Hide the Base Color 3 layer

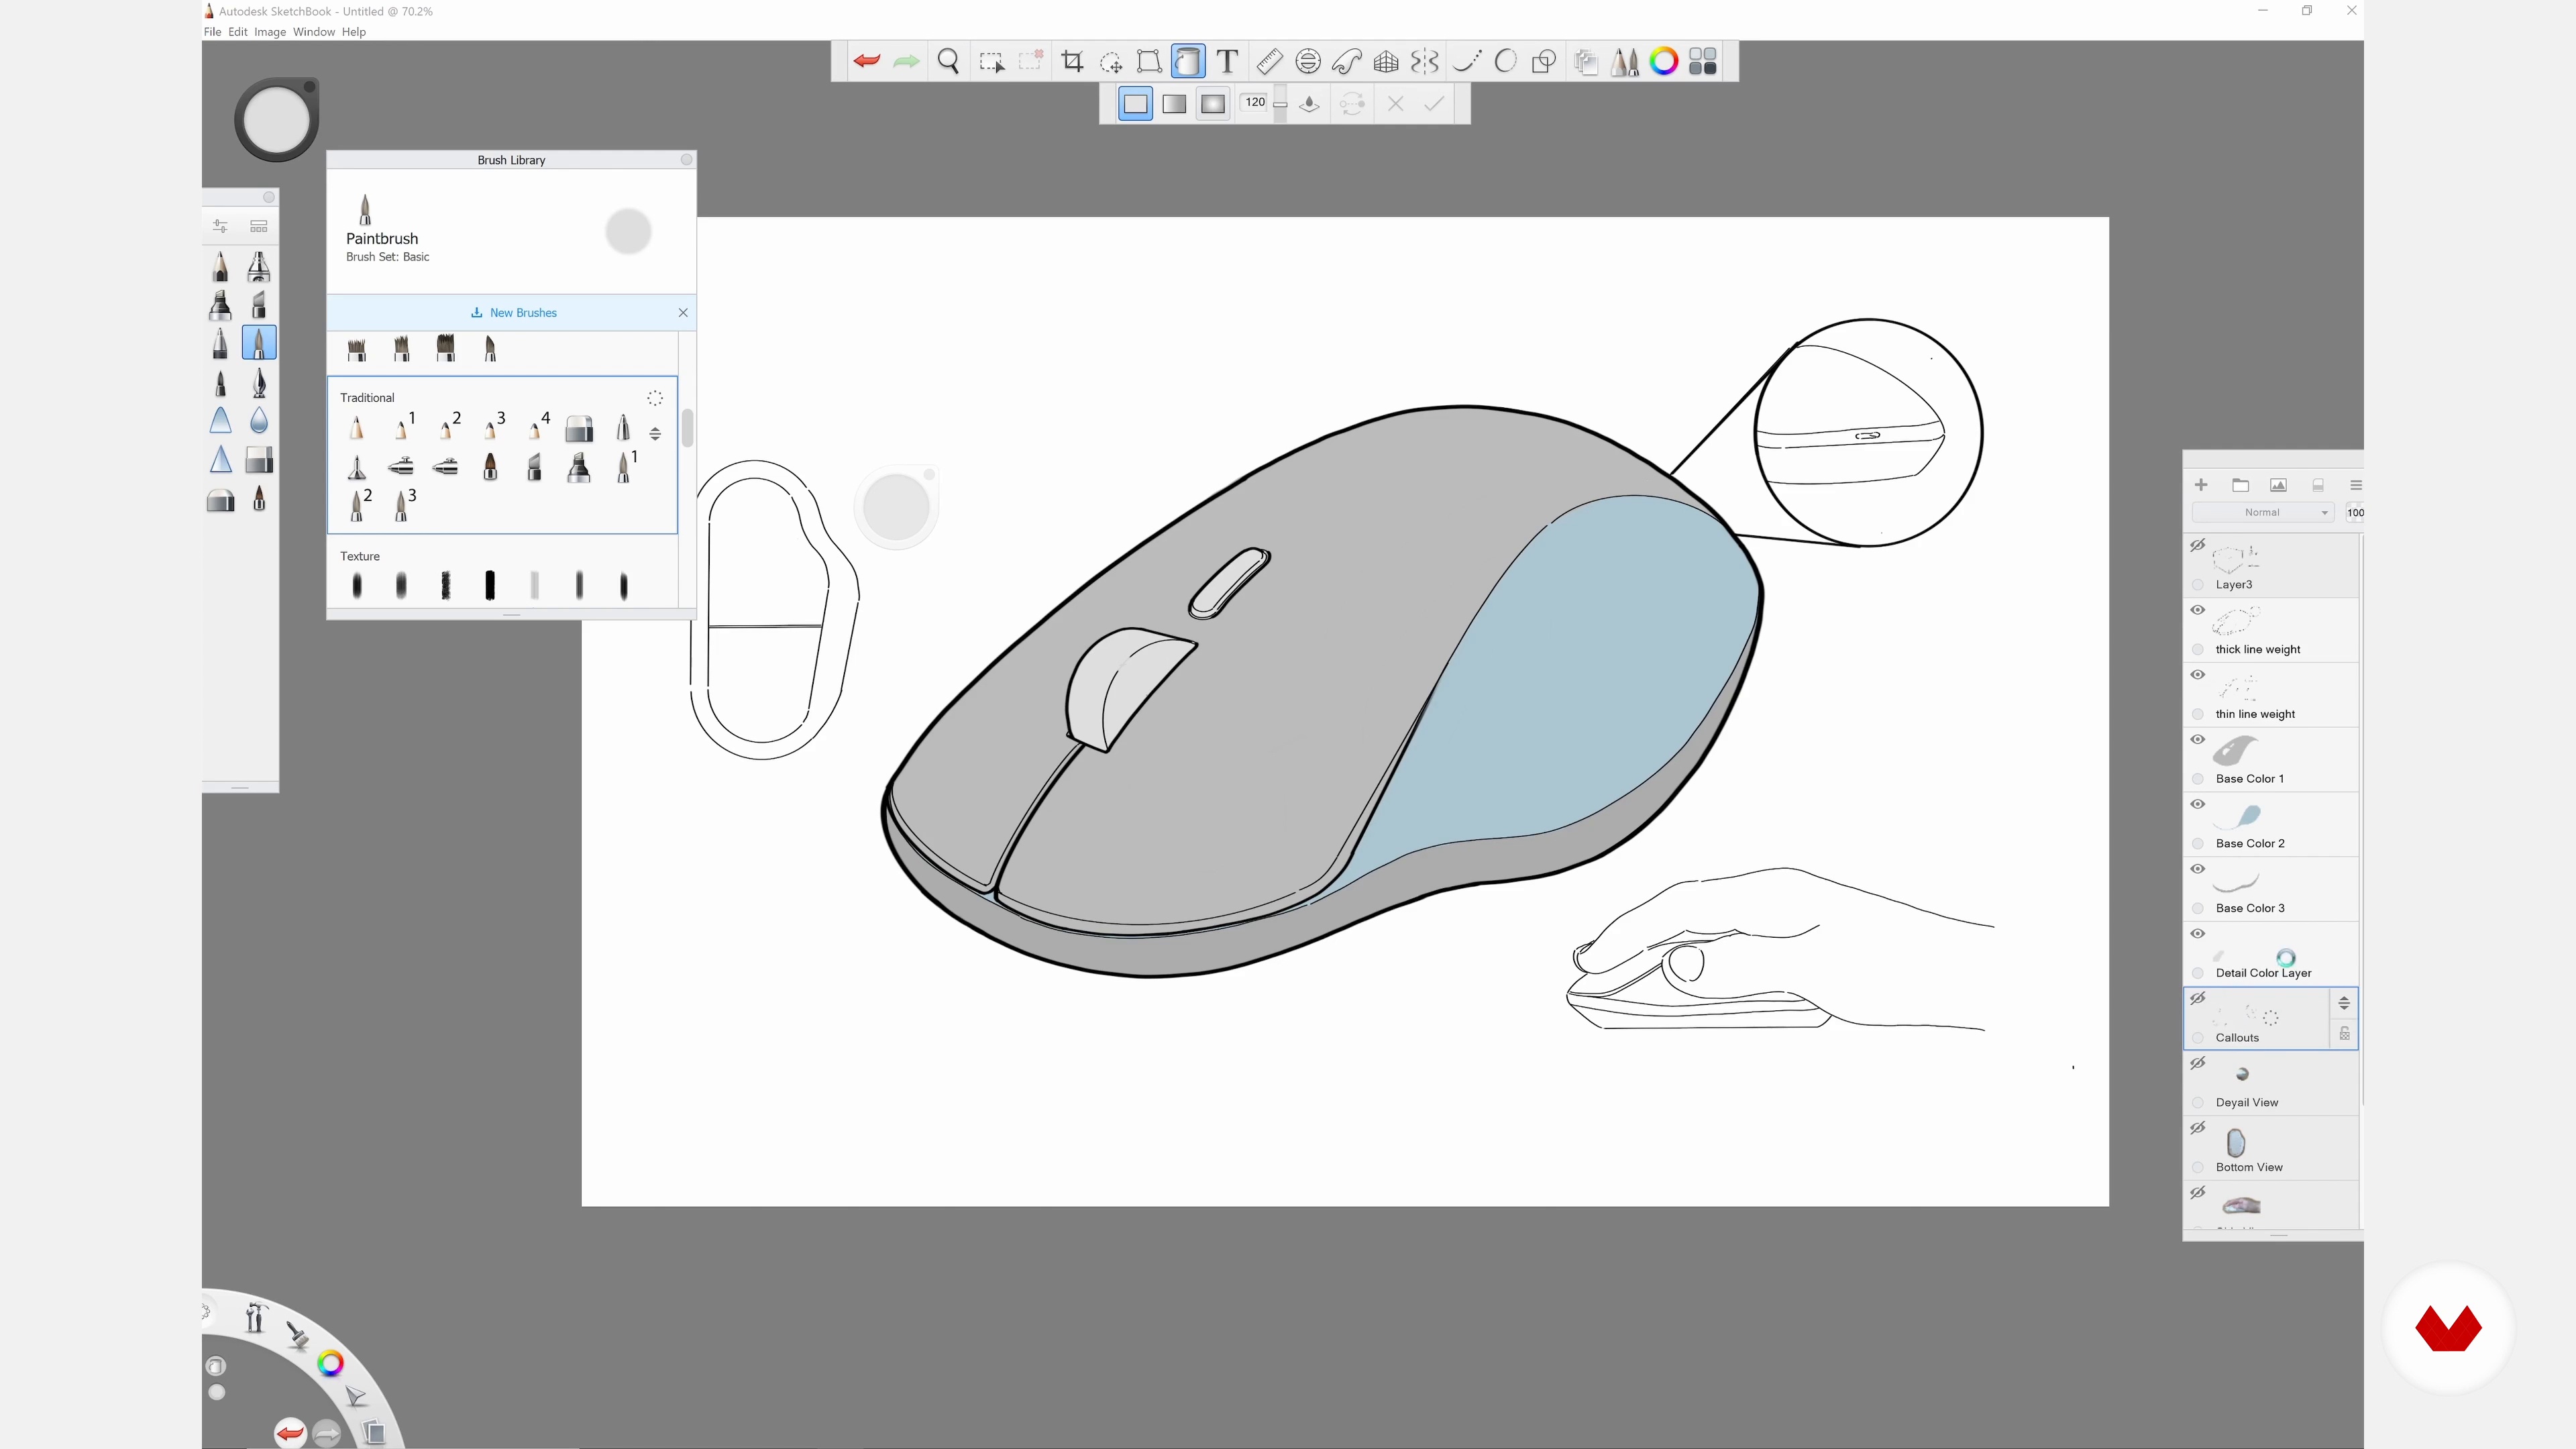(2198, 869)
